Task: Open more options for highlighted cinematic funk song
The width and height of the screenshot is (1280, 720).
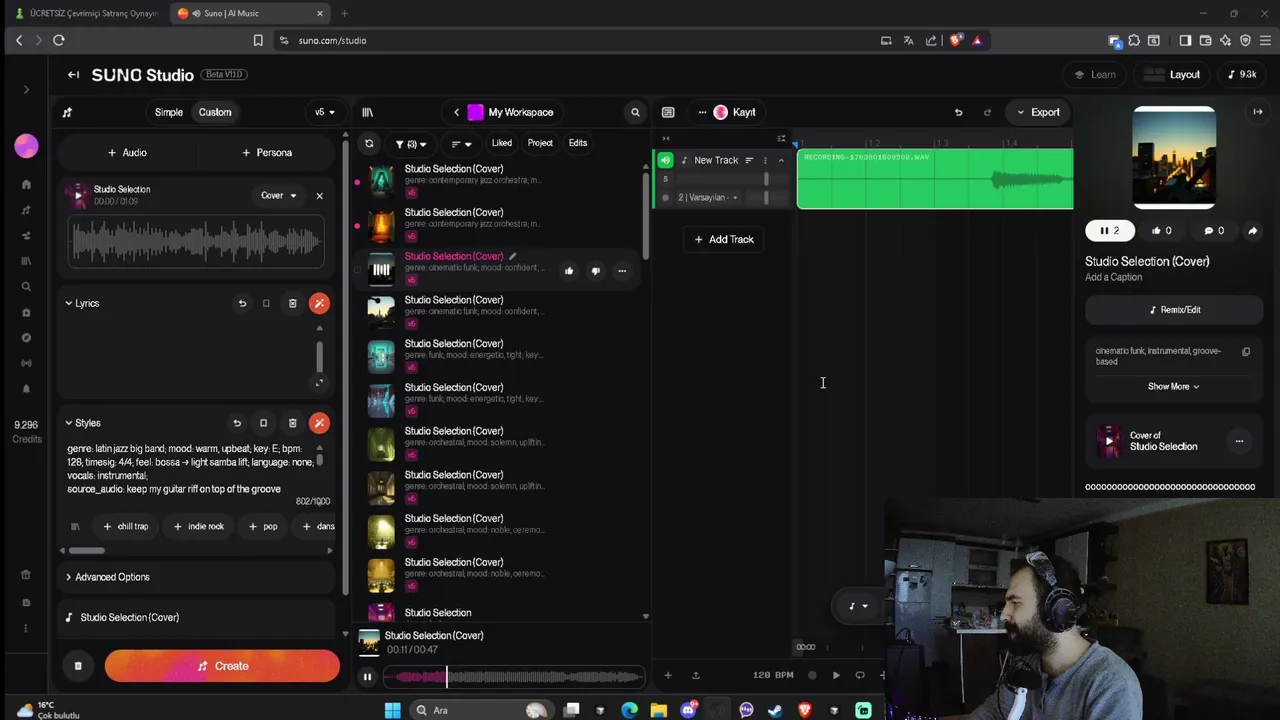Action: click(622, 271)
